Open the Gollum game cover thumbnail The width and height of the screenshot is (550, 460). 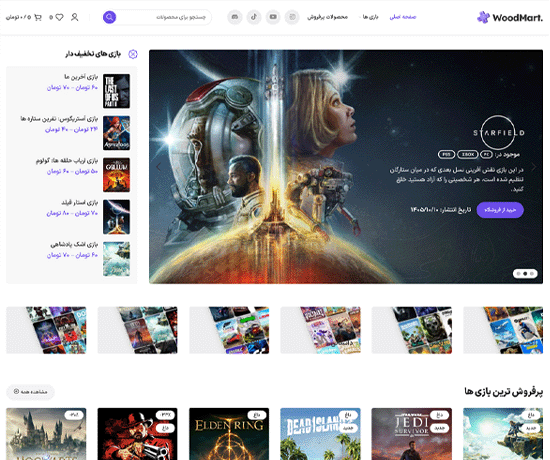[116, 175]
